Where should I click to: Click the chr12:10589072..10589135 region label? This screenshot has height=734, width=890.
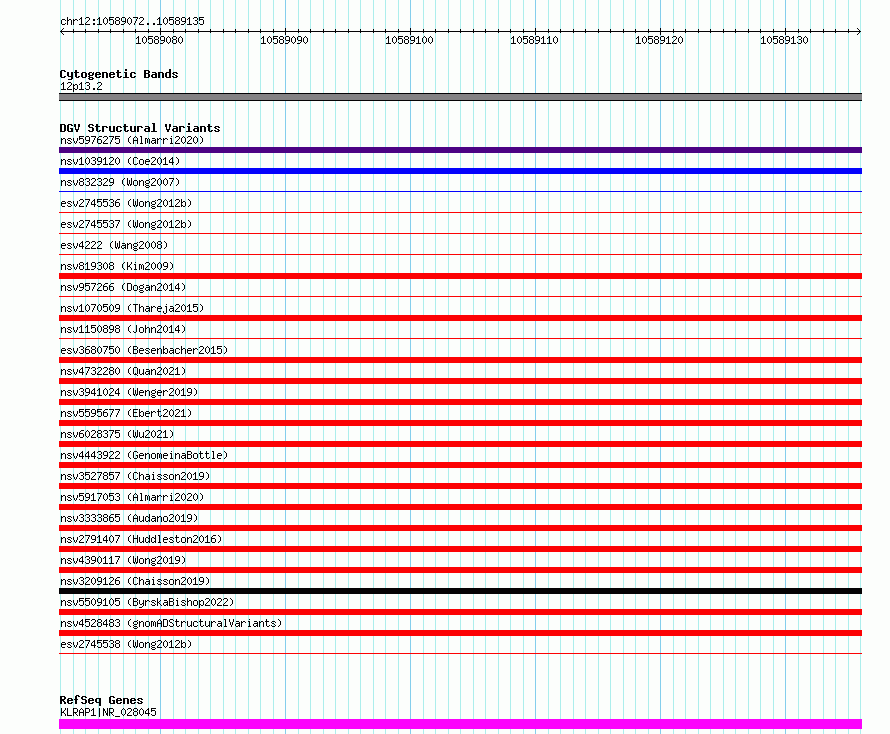point(132,21)
